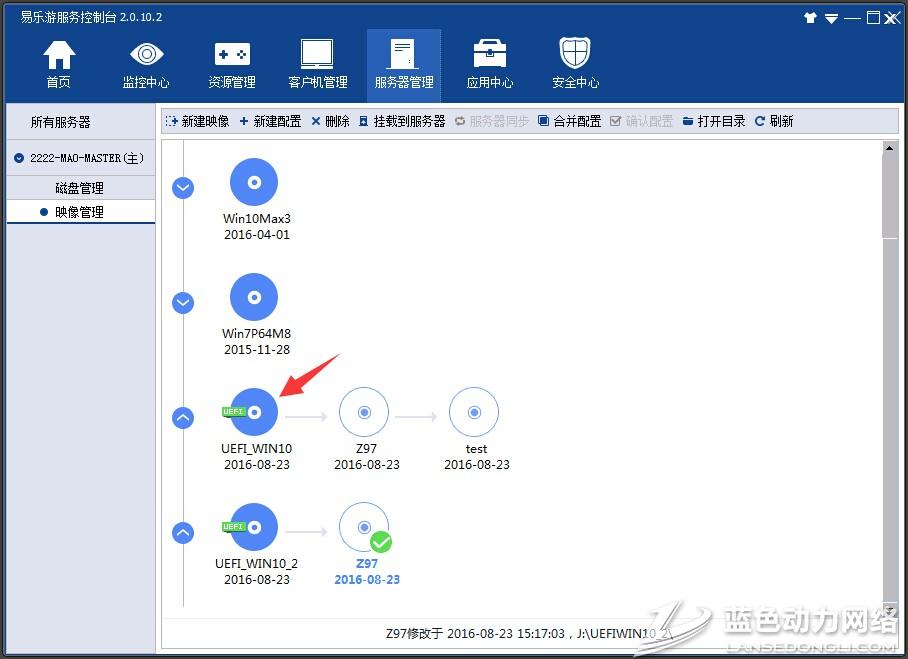
Task: Open the 资源管理 resource management
Action: [232, 64]
